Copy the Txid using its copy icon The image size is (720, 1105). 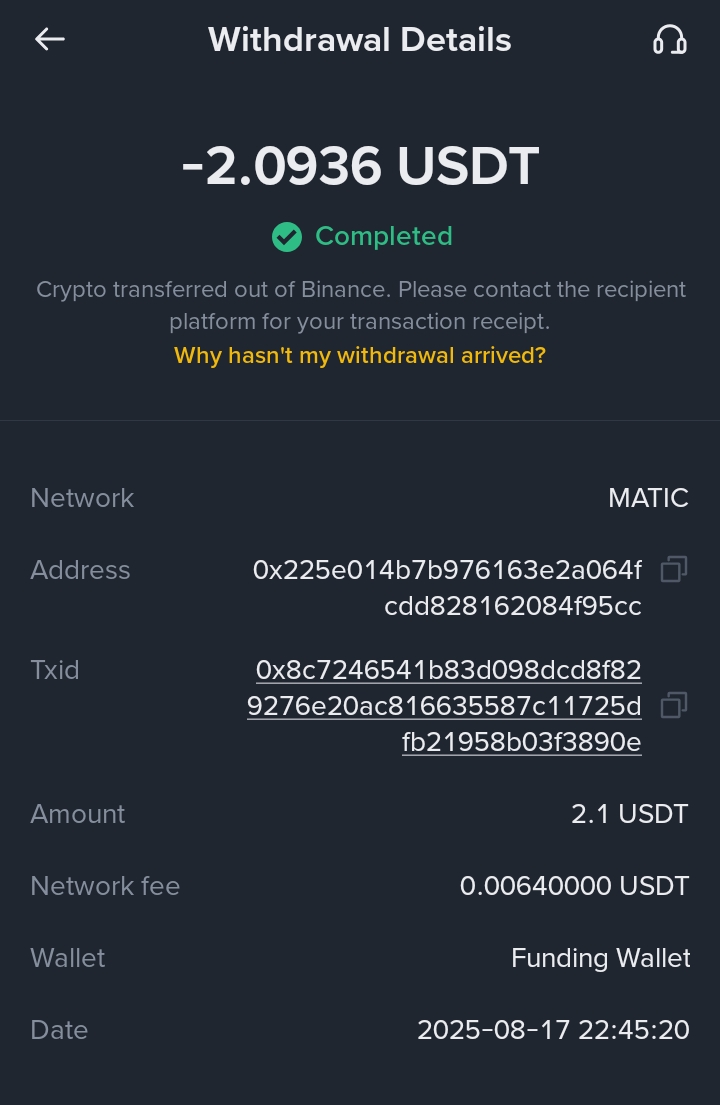coord(674,705)
